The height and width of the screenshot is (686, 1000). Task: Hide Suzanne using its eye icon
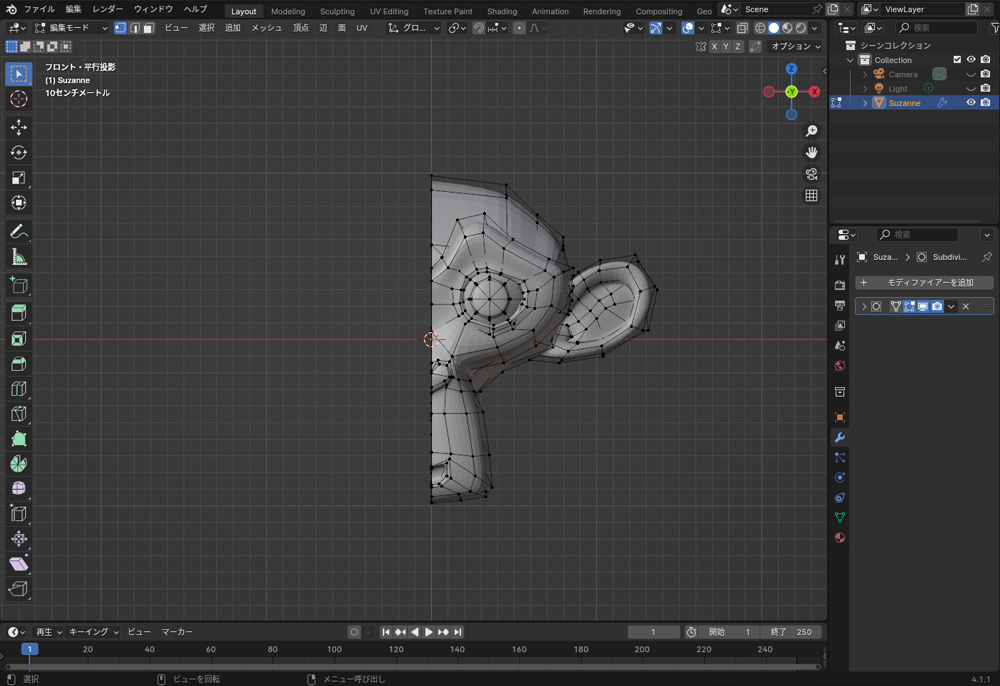[x=970, y=103]
